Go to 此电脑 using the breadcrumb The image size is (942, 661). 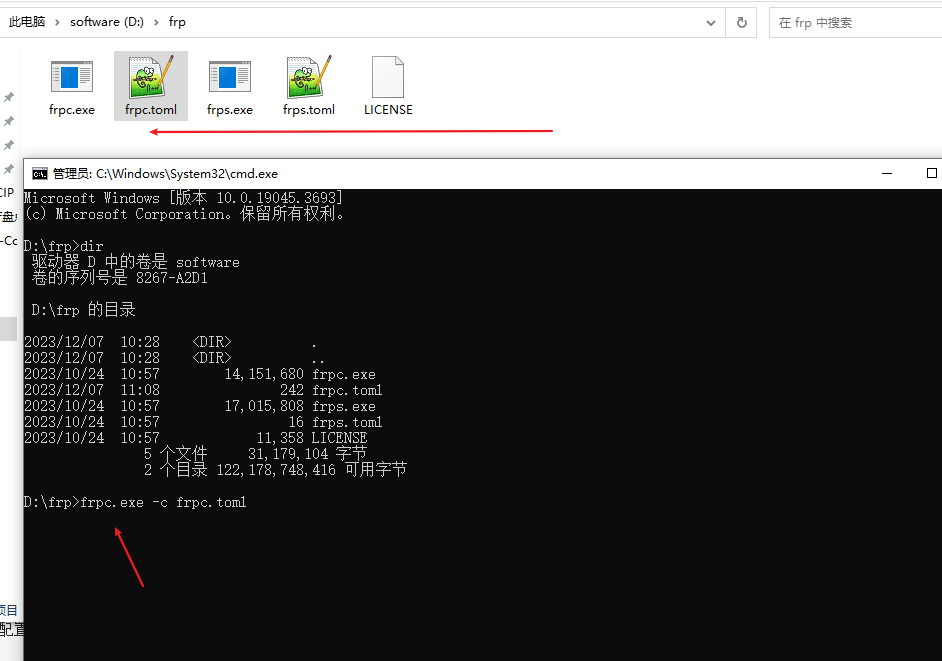(29, 21)
